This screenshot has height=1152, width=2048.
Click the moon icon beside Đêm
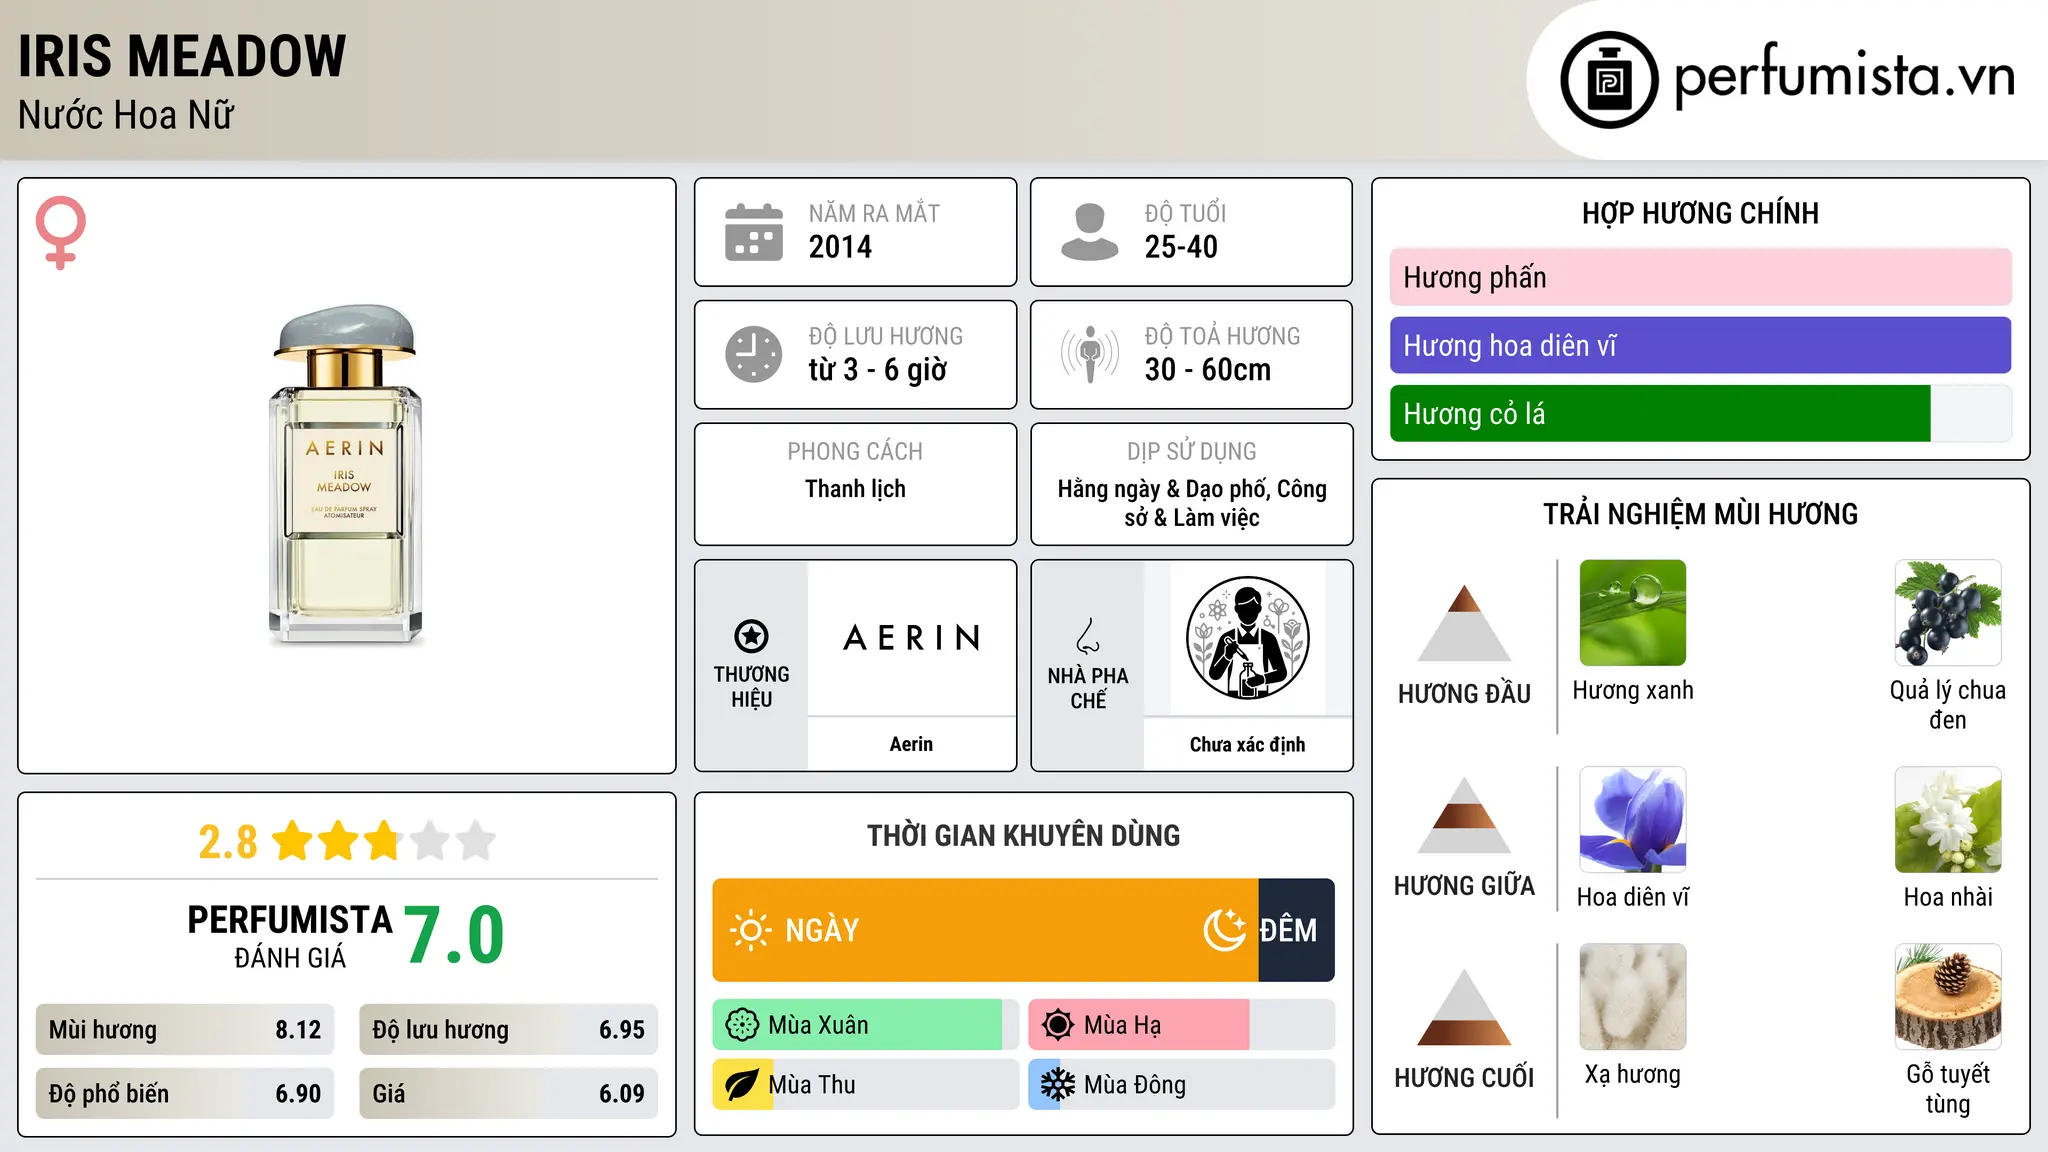(x=1224, y=930)
